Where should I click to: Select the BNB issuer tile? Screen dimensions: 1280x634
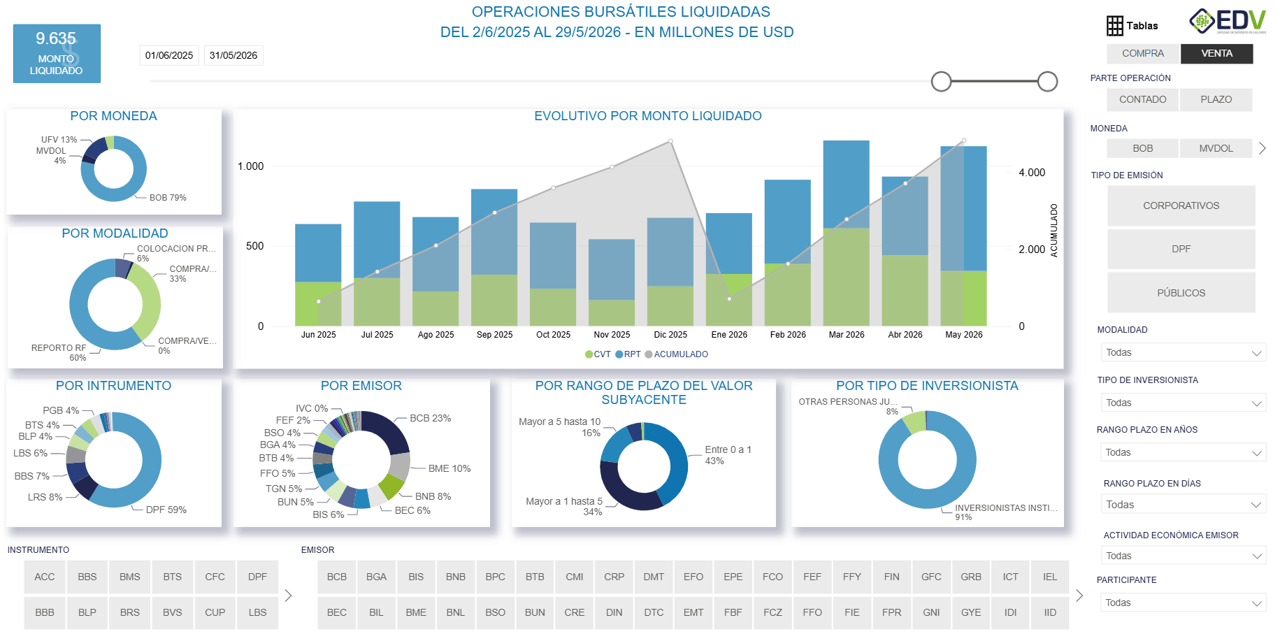point(456,577)
